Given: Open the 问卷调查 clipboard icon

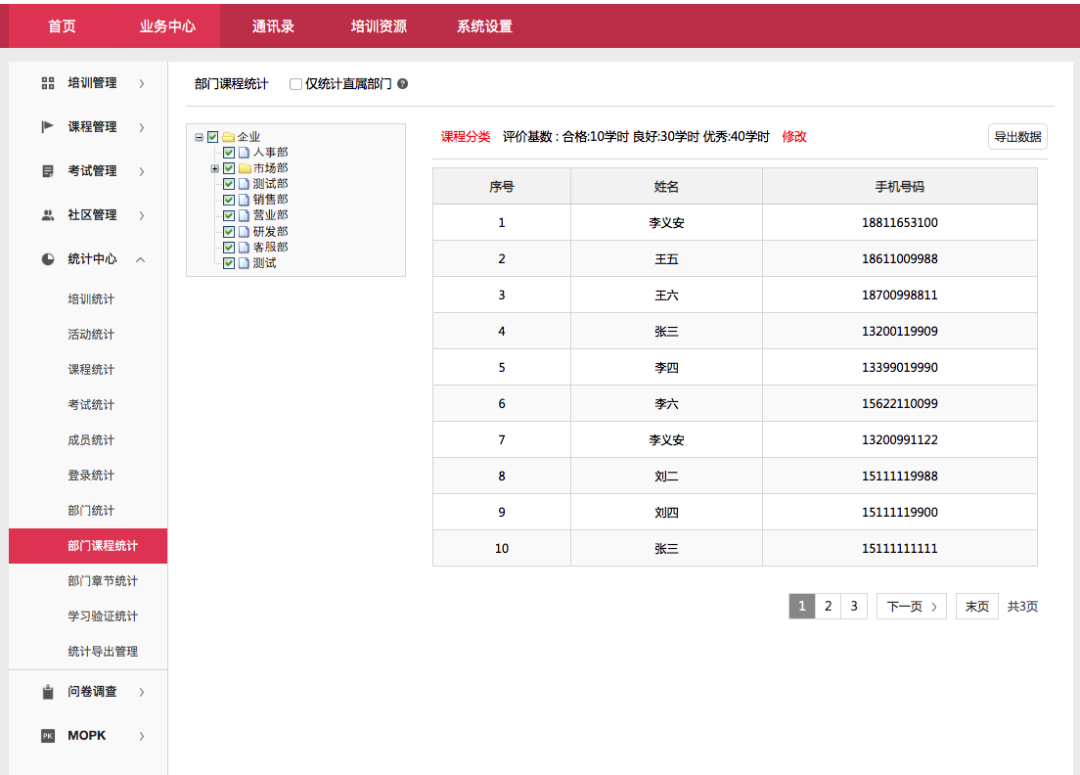Looking at the screenshot, I should click(x=47, y=691).
